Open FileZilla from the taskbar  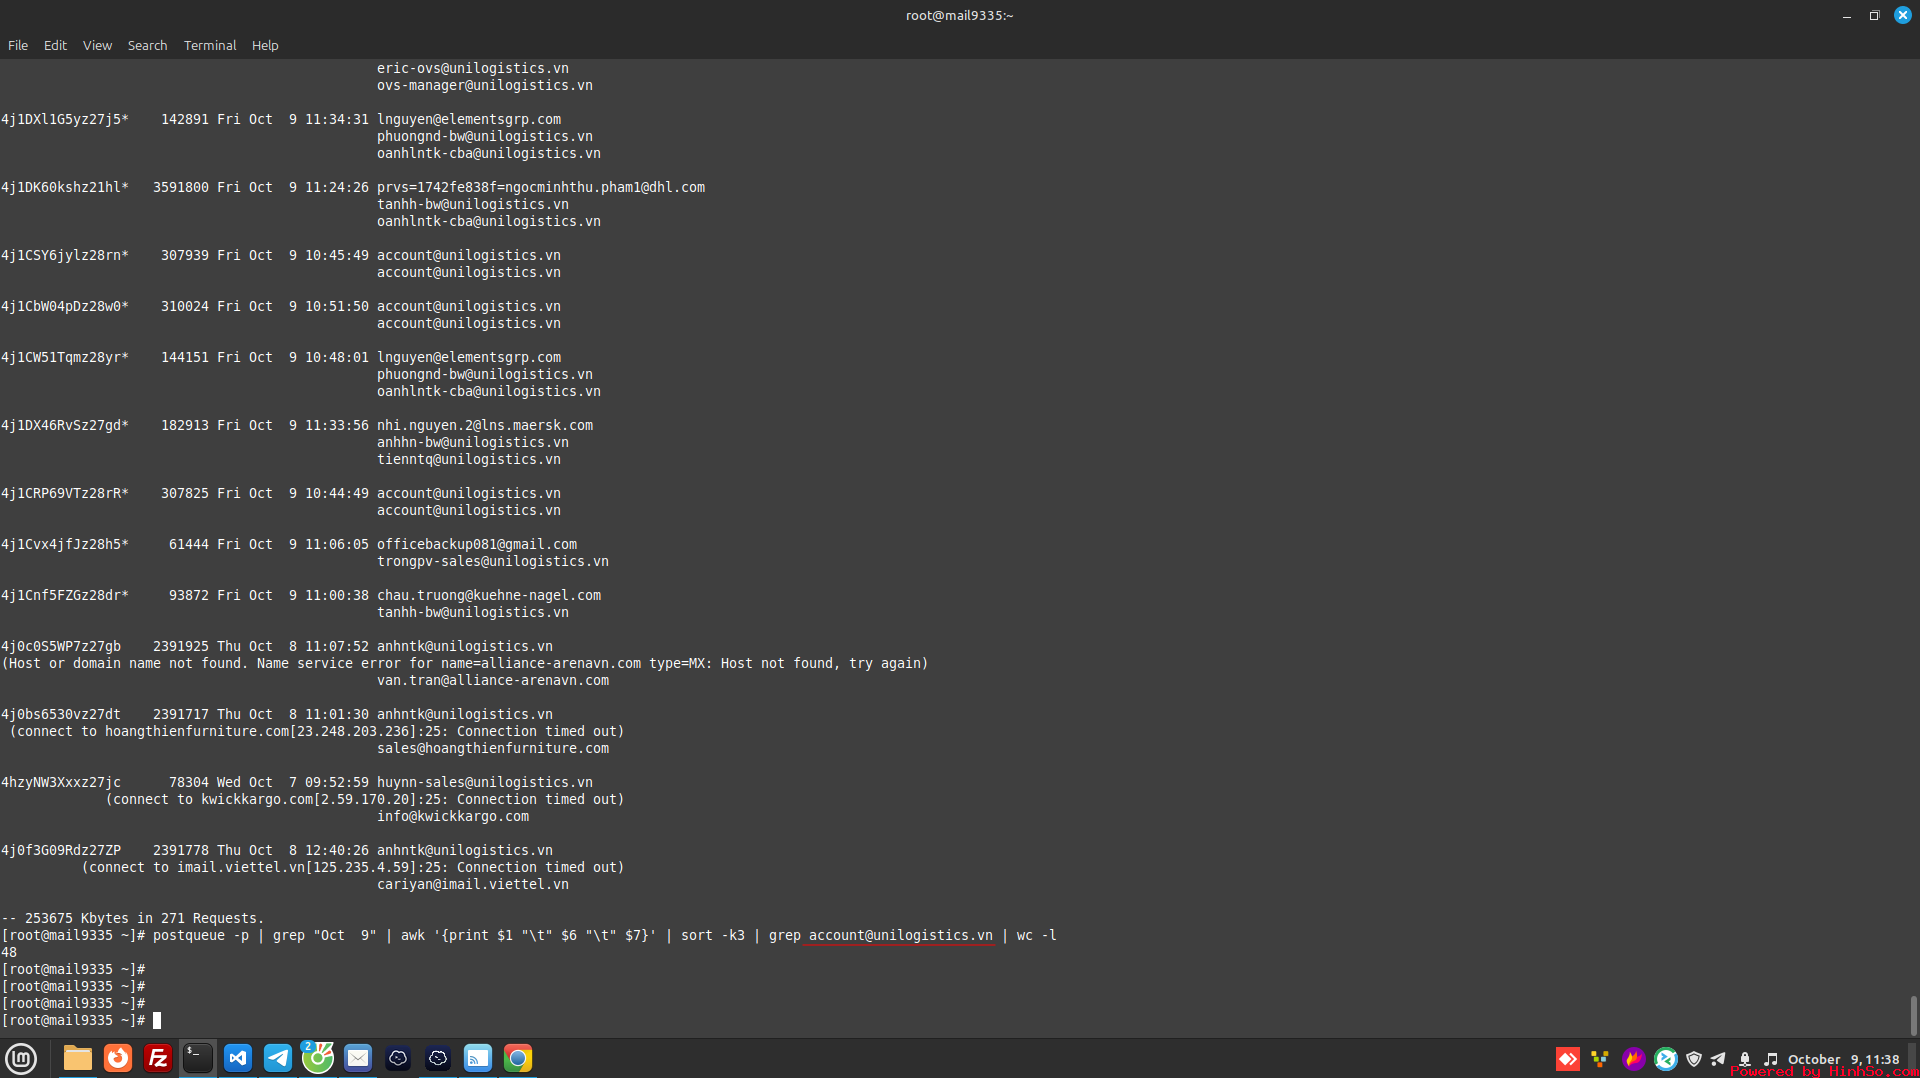158,1058
